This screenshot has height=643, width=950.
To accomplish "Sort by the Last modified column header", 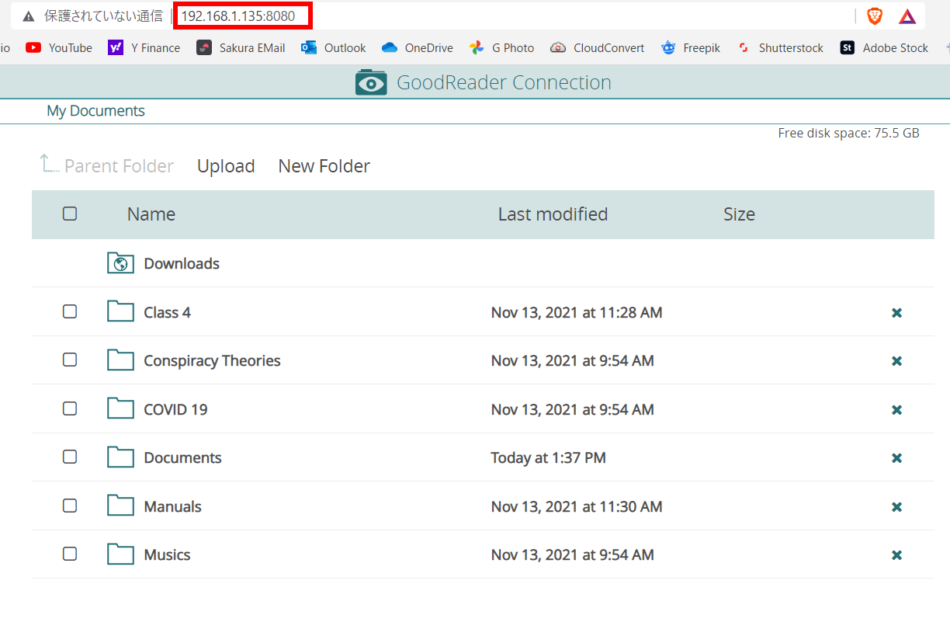I will (x=552, y=214).
